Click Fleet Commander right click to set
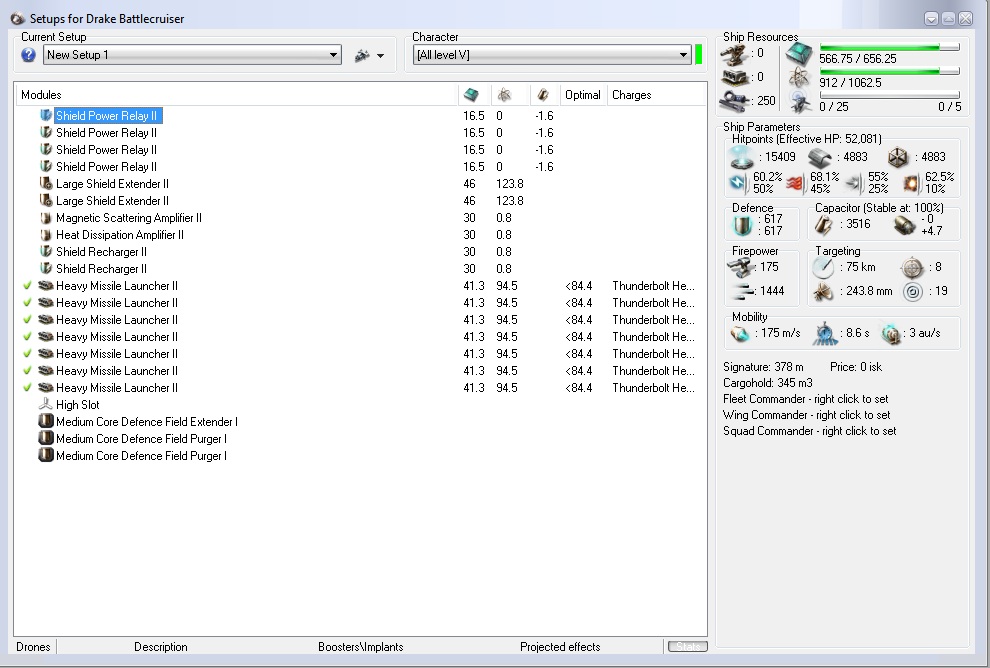Image resolution: width=990 pixels, height=668 pixels. (x=805, y=399)
